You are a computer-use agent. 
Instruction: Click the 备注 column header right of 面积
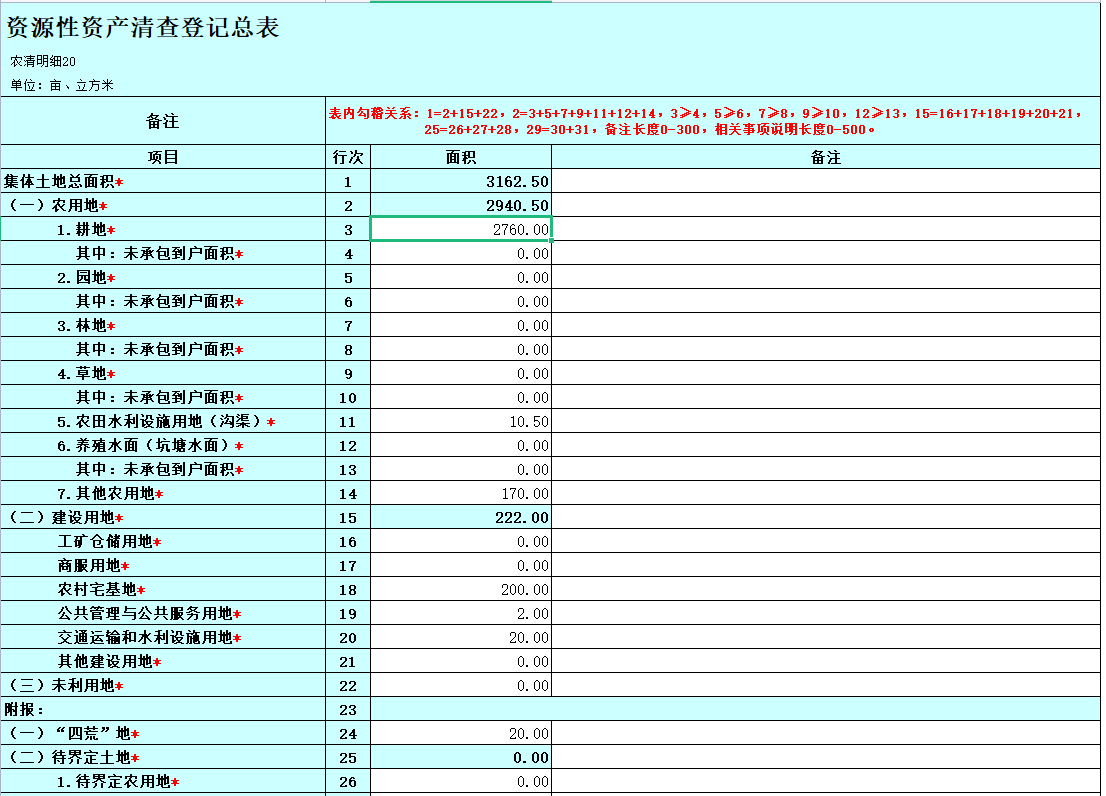(x=825, y=157)
